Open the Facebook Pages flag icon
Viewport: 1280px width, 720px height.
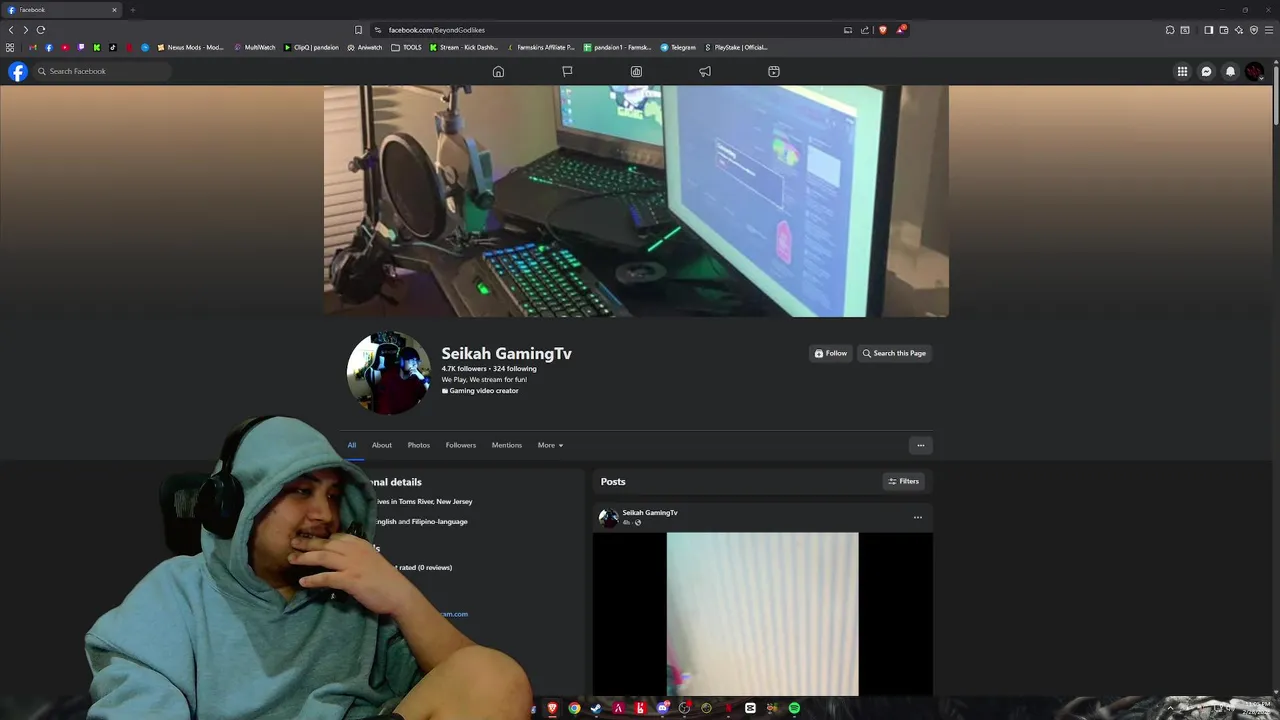(x=567, y=71)
